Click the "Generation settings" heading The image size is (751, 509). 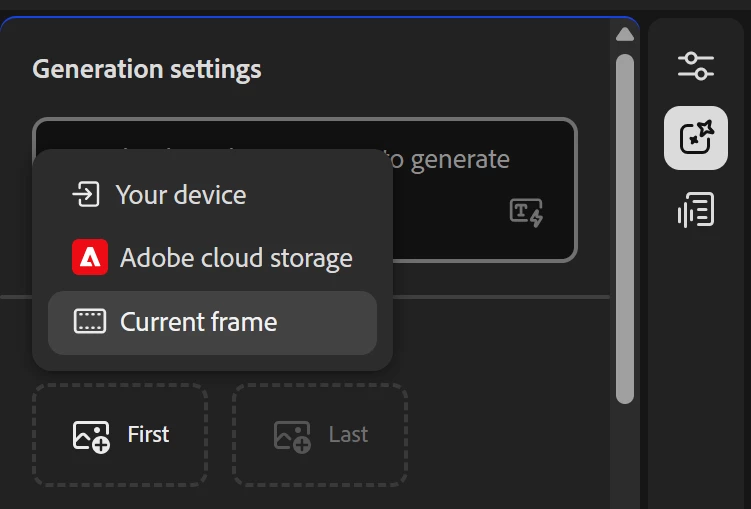pyautogui.click(x=147, y=70)
